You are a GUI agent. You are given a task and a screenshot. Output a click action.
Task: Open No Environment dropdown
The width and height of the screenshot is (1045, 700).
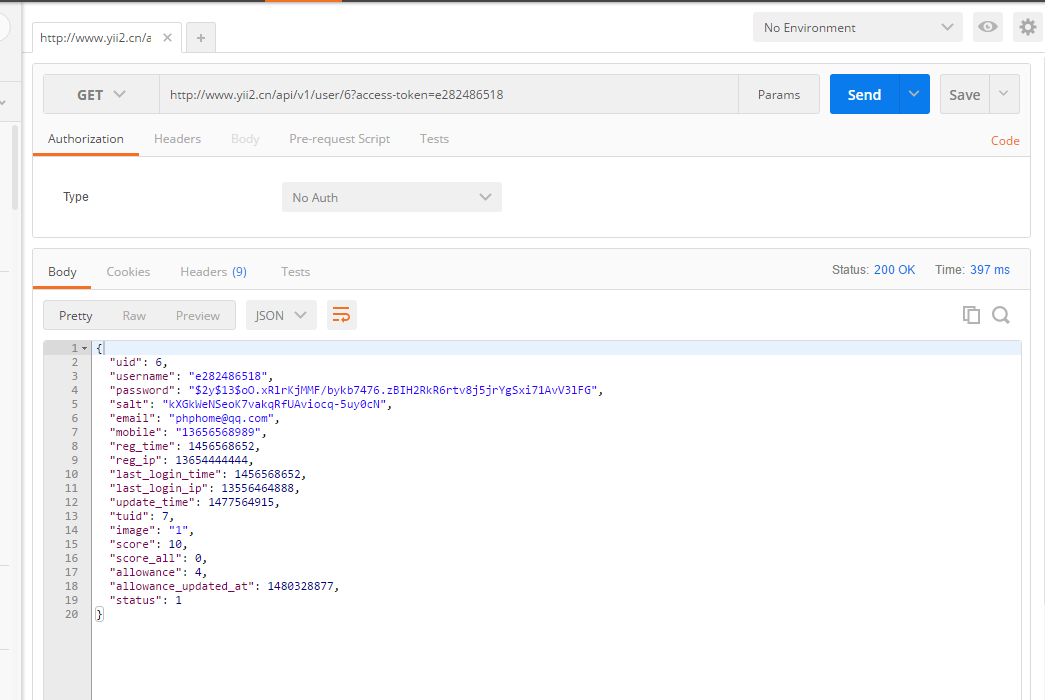click(x=858, y=27)
